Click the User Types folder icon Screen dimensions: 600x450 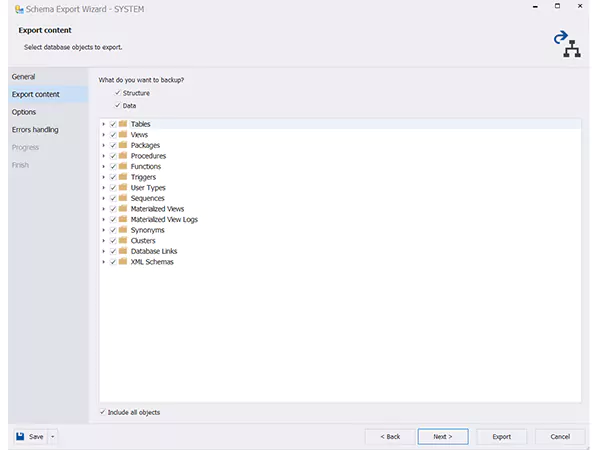[x=123, y=187]
